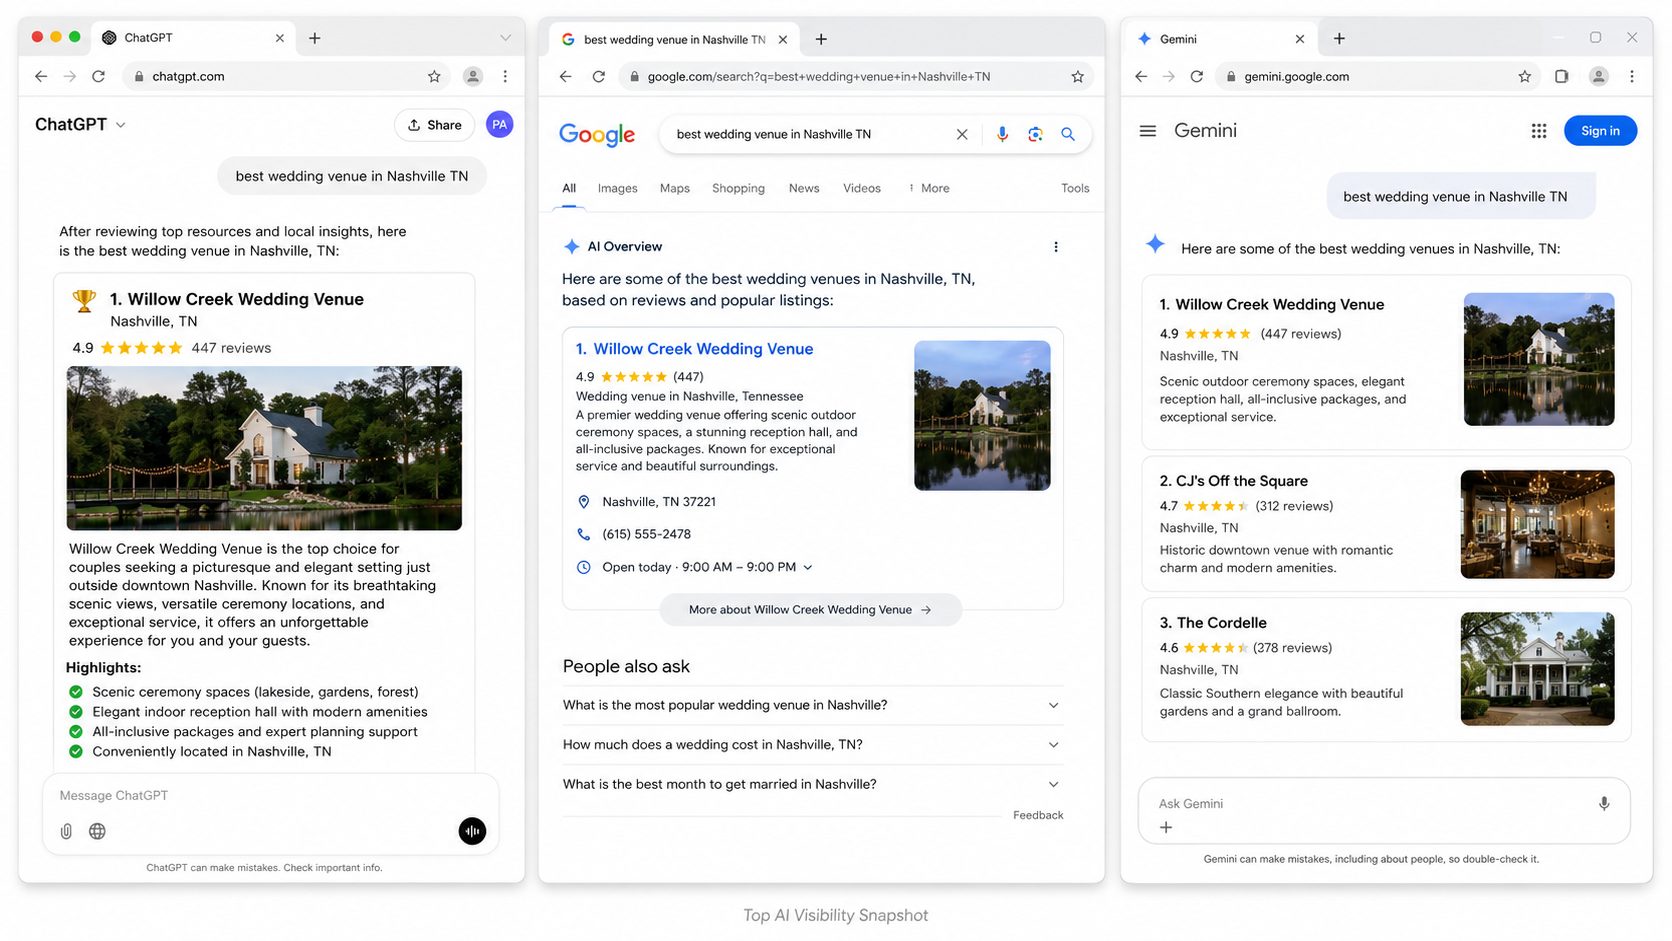The width and height of the screenshot is (1672, 941).
Task: Open Gemini hamburger menu
Action: click(1148, 131)
